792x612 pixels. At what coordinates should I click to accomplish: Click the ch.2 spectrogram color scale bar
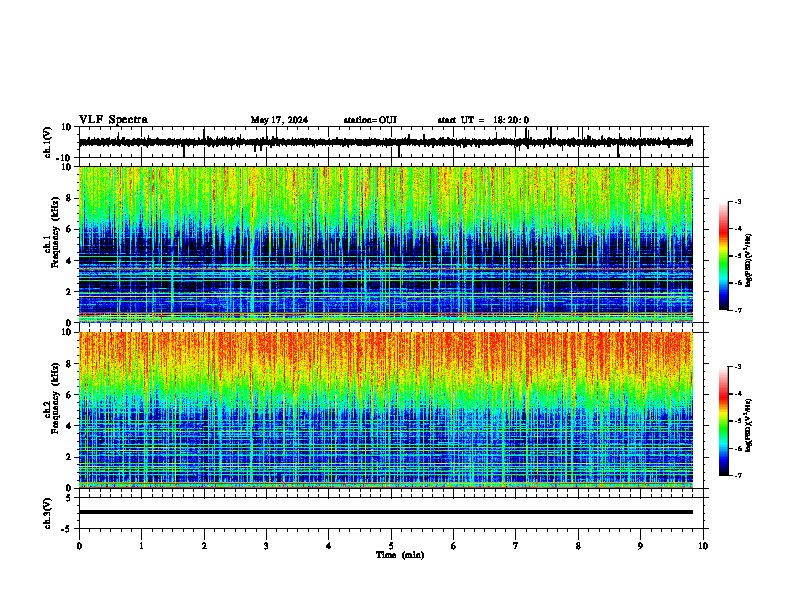tap(724, 421)
